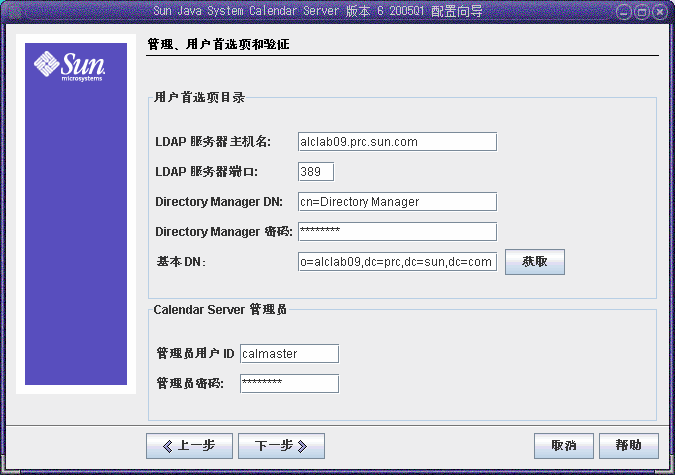Click the window close button in title bar
The width and height of the screenshot is (675, 475).
tap(660, 12)
